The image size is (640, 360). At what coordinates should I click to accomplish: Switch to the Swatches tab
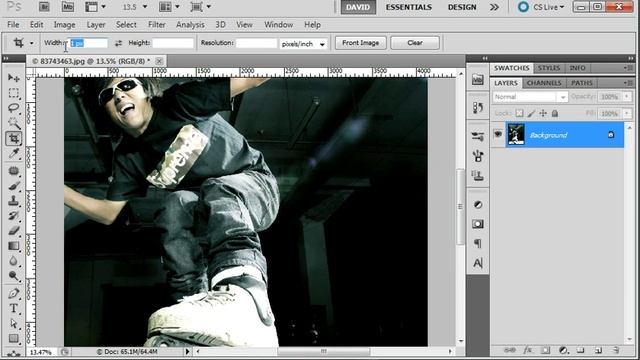pos(511,68)
